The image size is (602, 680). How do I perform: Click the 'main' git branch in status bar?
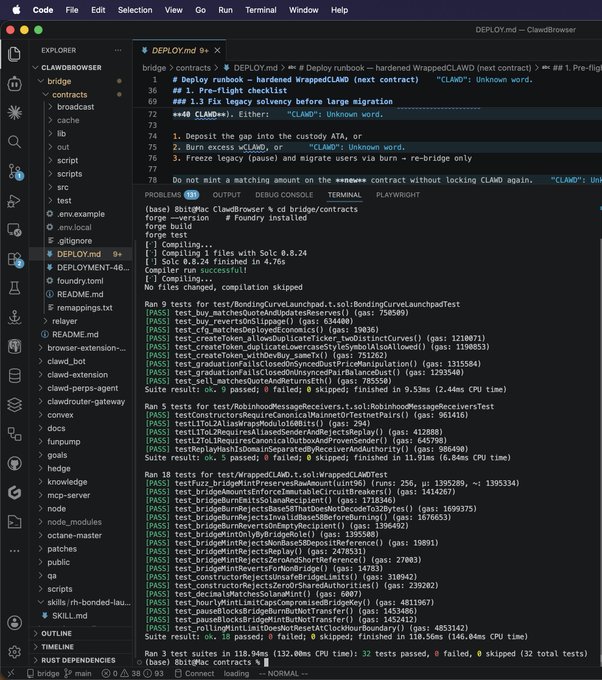pos(78,673)
